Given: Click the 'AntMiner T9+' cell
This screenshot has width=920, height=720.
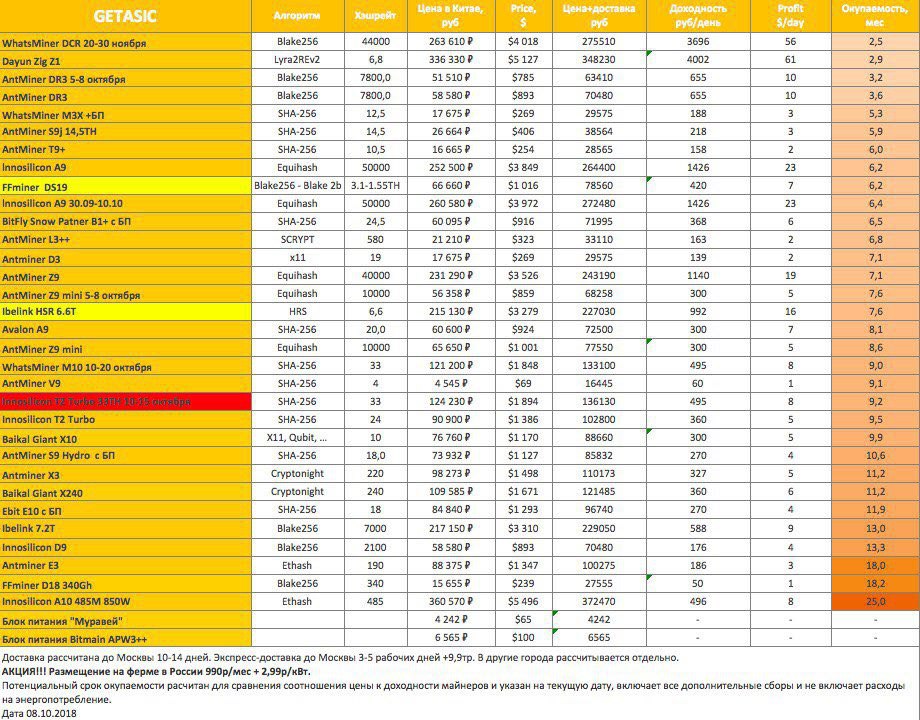Looking at the screenshot, I should point(126,150).
